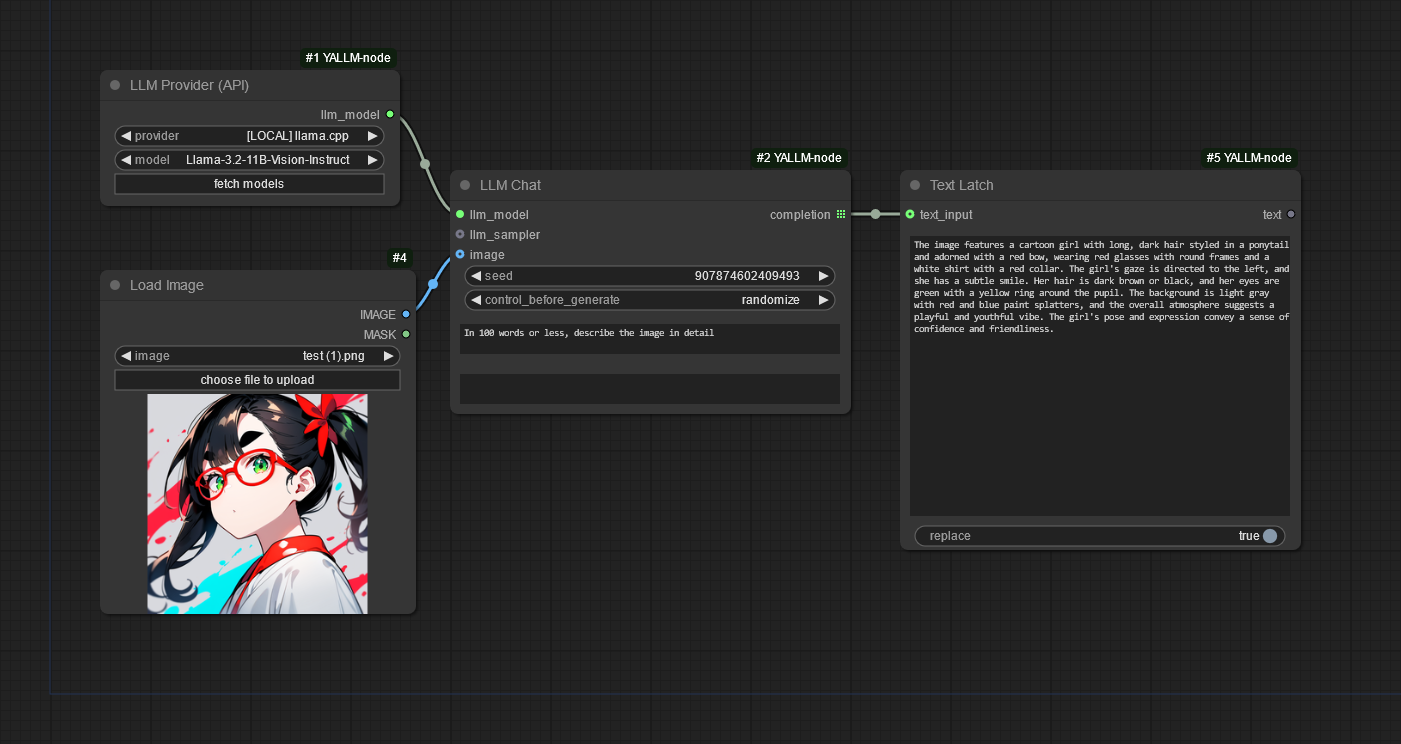Select previous model with left arrow
The width and height of the screenshot is (1401, 744).
[126, 160]
